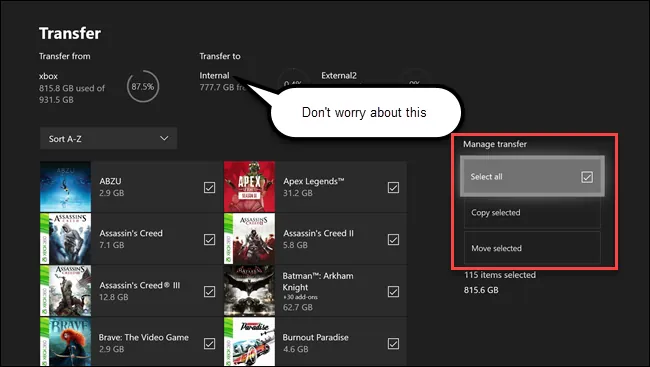Screen dimensions: 650x367
Task: Click the Move selected button
Action: point(532,248)
